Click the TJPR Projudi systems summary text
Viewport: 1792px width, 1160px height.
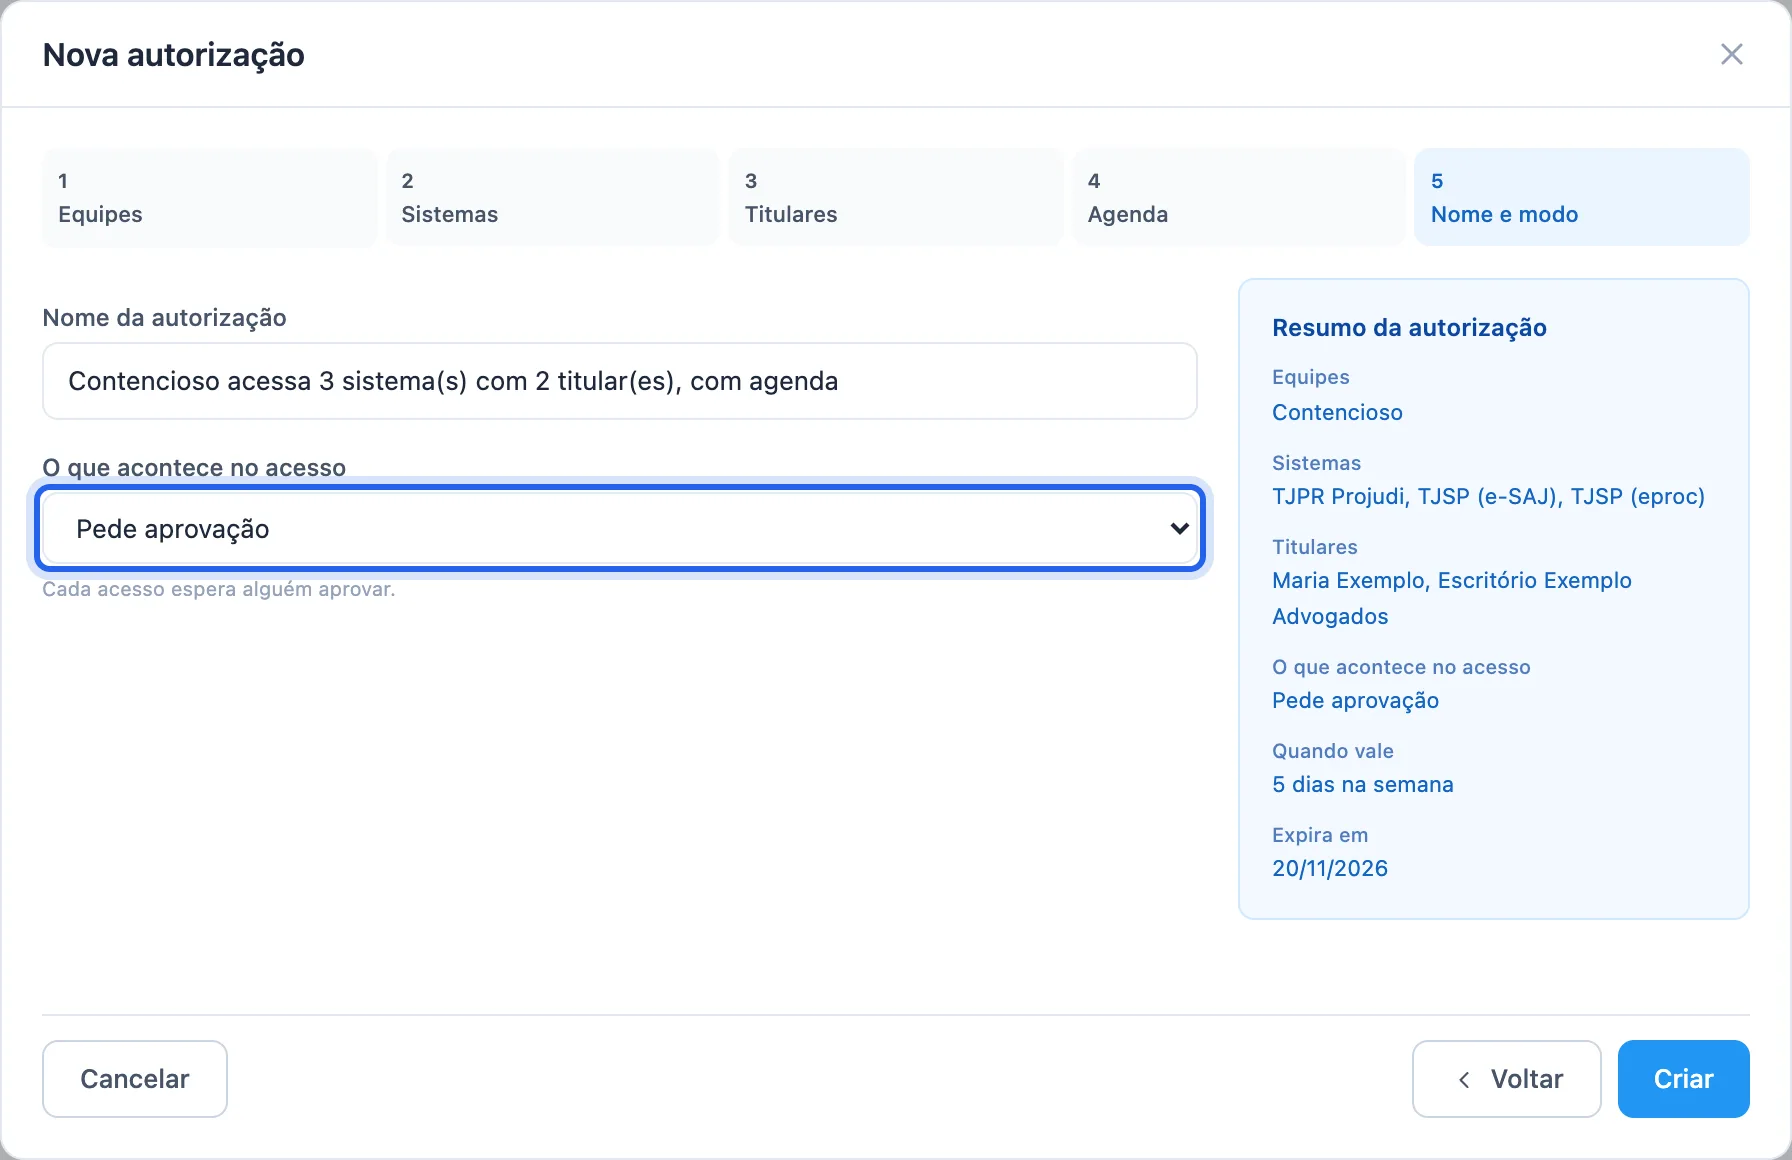point(1488,496)
